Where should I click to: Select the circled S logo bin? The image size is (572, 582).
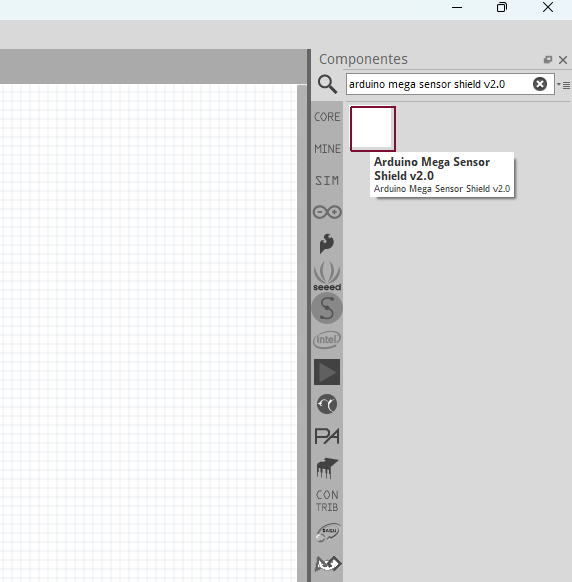click(x=327, y=308)
